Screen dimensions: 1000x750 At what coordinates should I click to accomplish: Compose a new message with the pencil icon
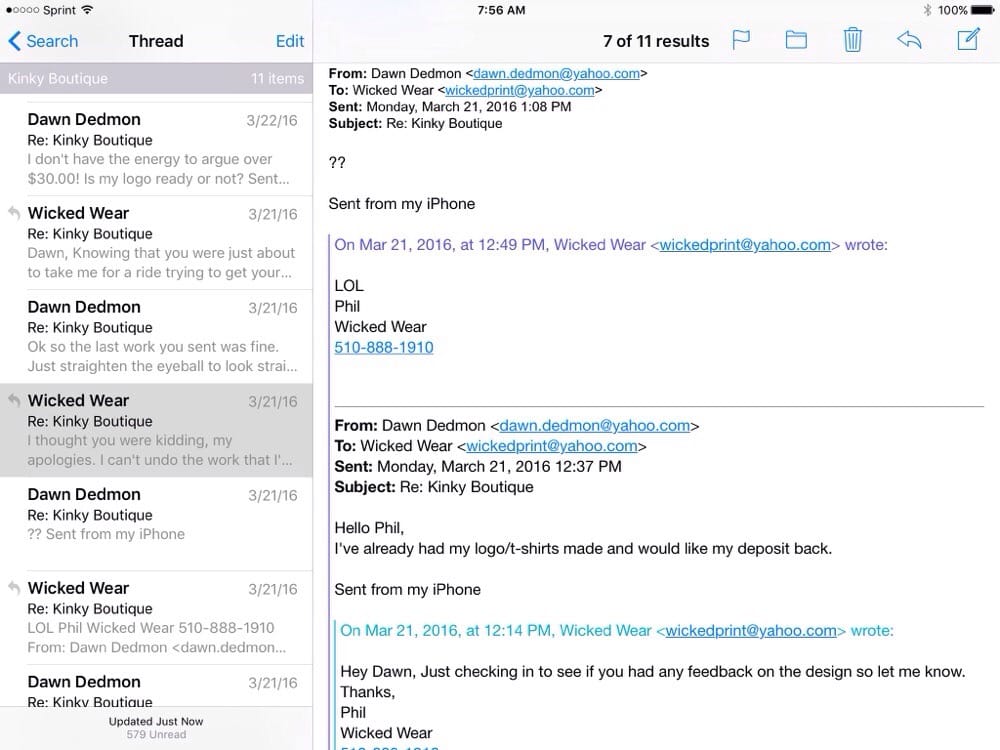tap(968, 40)
